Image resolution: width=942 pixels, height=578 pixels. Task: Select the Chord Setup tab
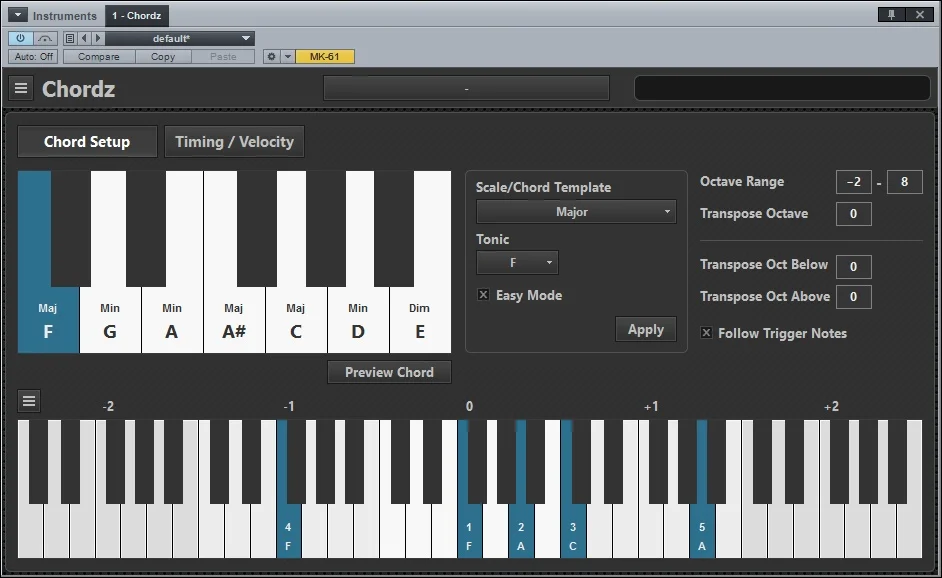pos(87,142)
